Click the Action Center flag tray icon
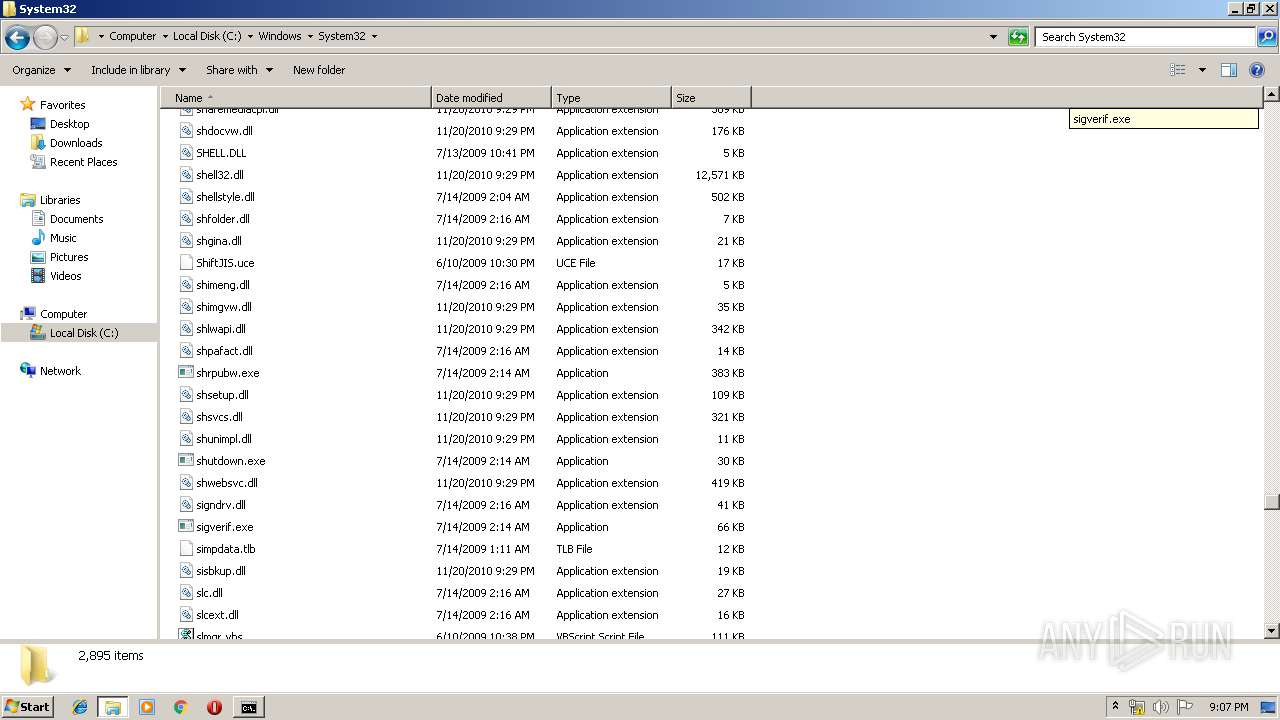The height and width of the screenshot is (720, 1280). tap(1186, 707)
